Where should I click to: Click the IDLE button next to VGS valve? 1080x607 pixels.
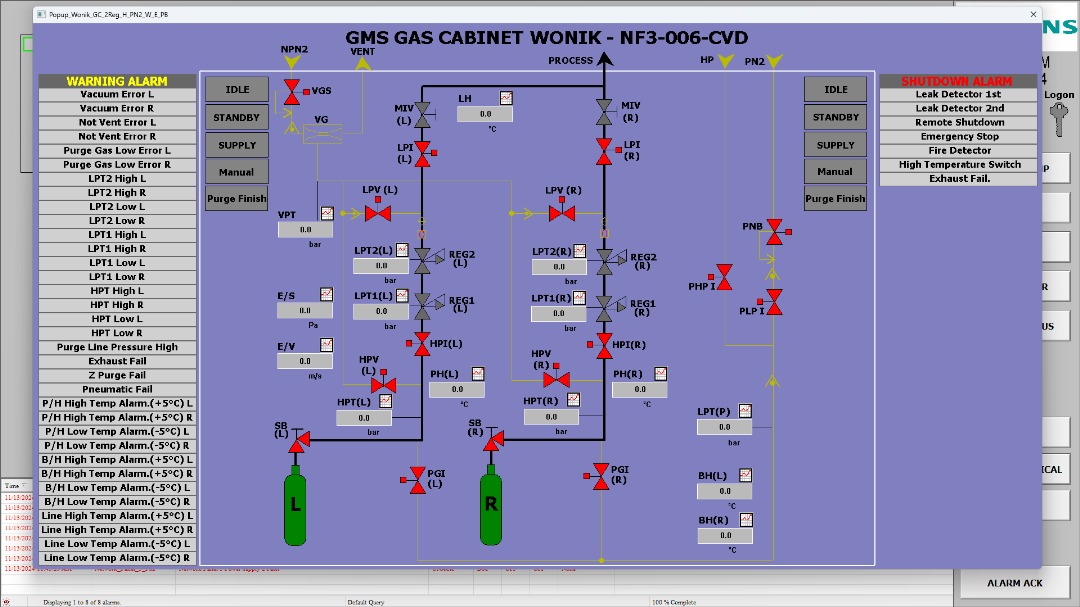click(237, 90)
